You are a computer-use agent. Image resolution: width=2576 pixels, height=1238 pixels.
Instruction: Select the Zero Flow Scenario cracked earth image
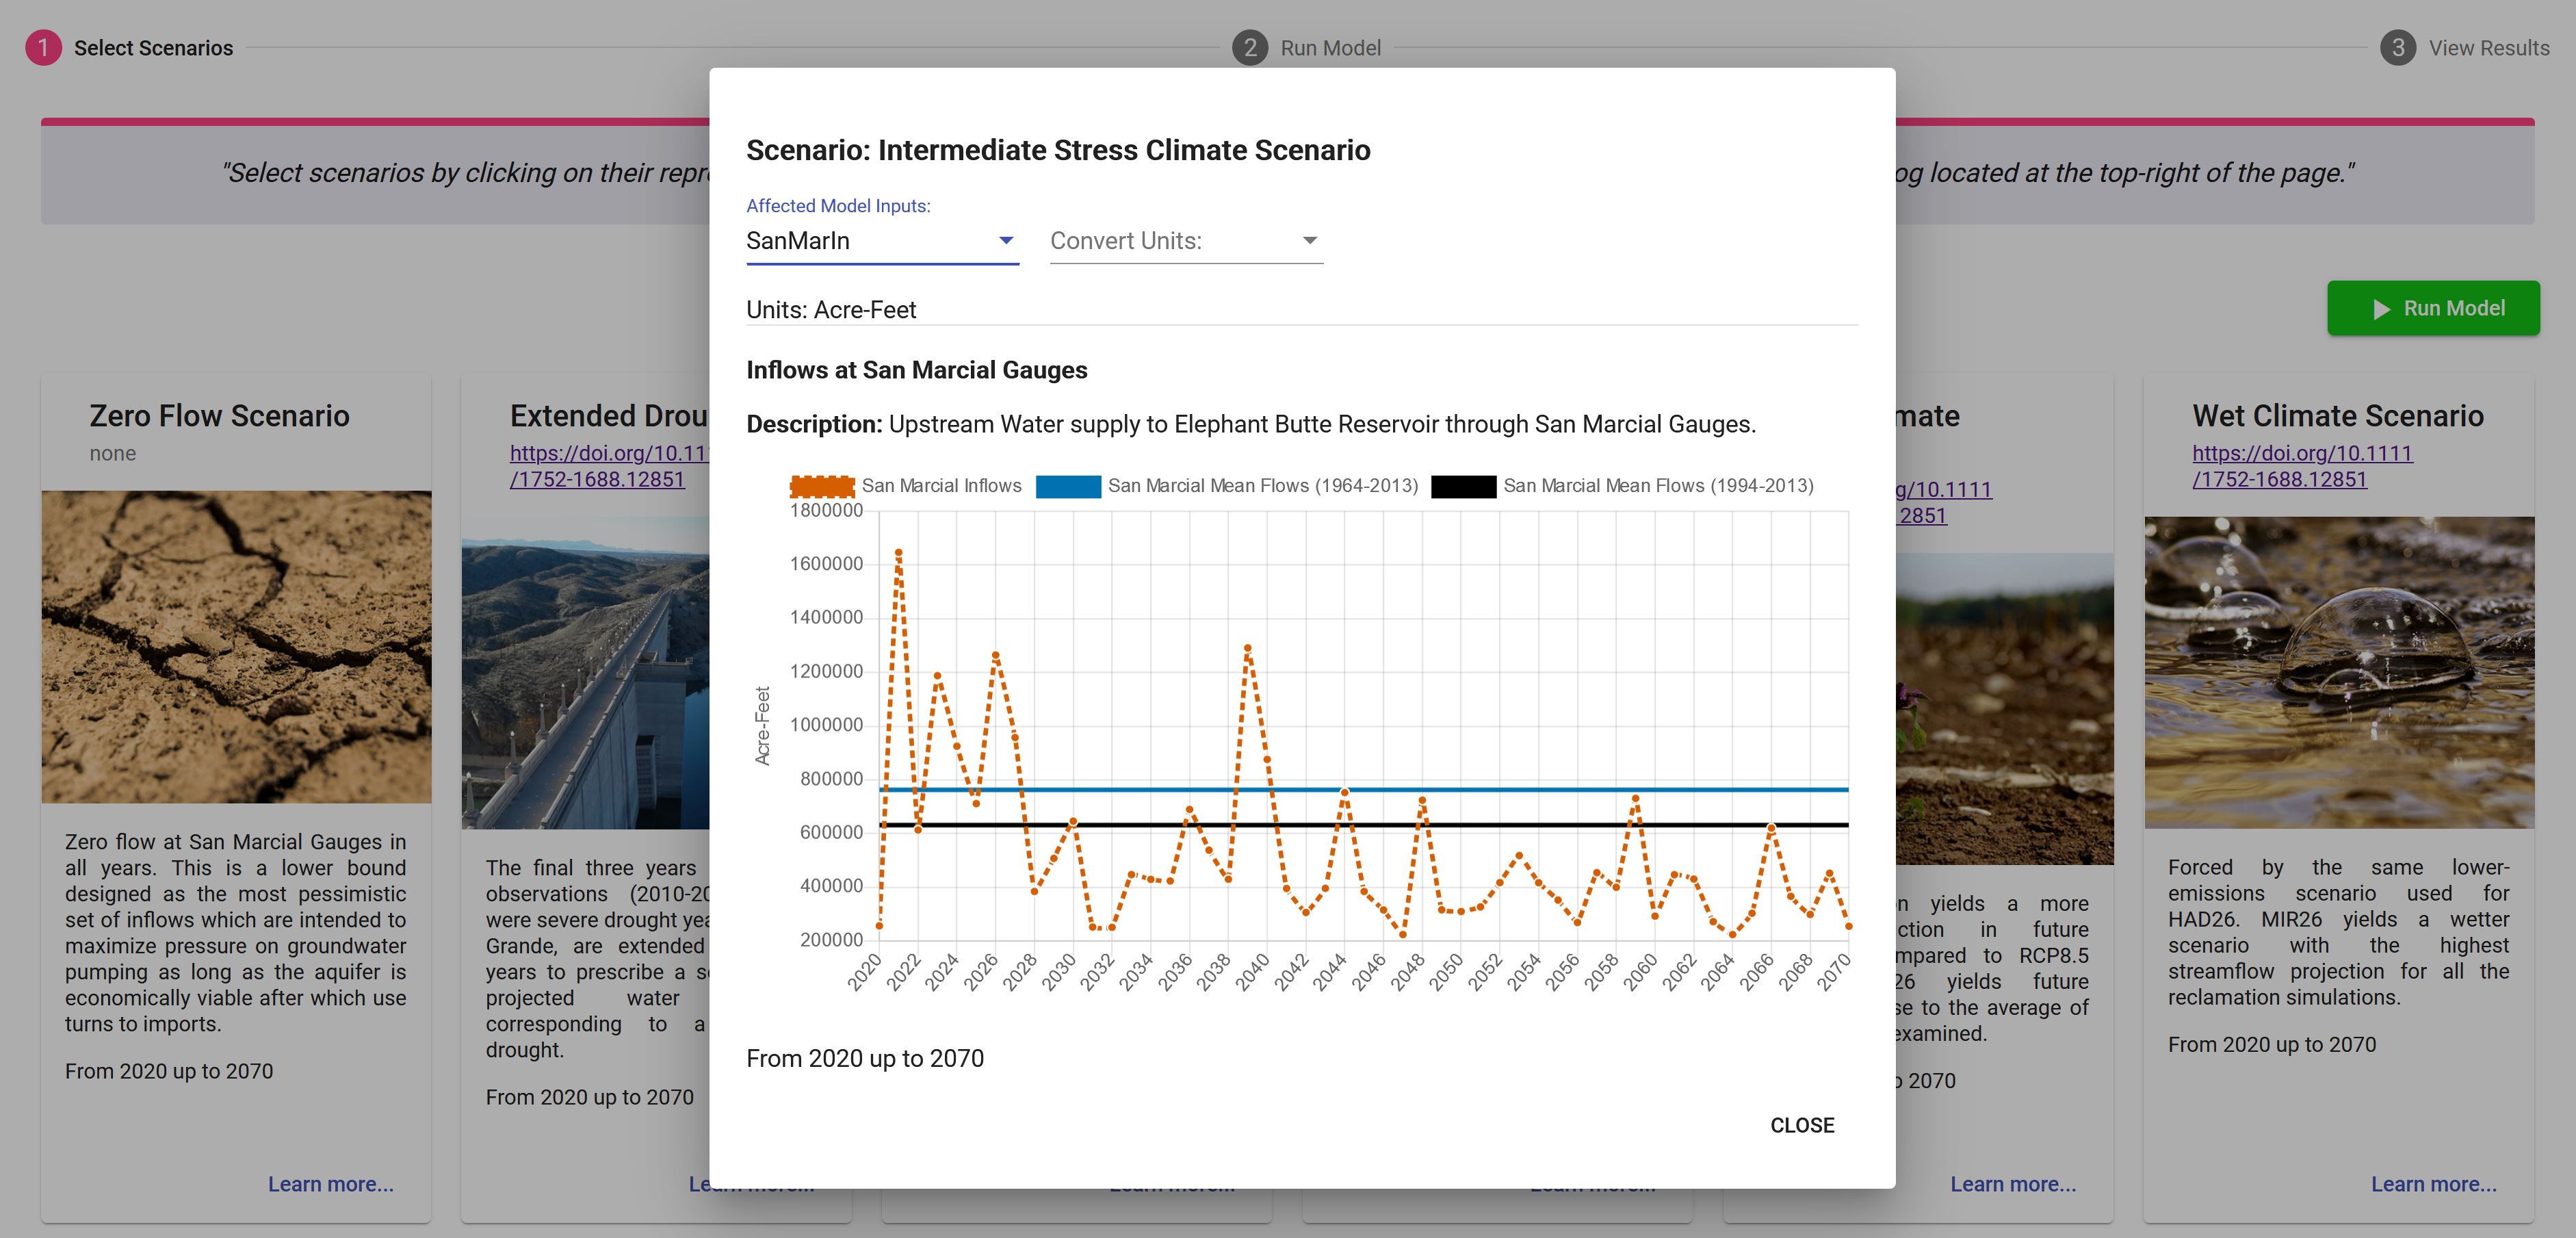[236, 646]
